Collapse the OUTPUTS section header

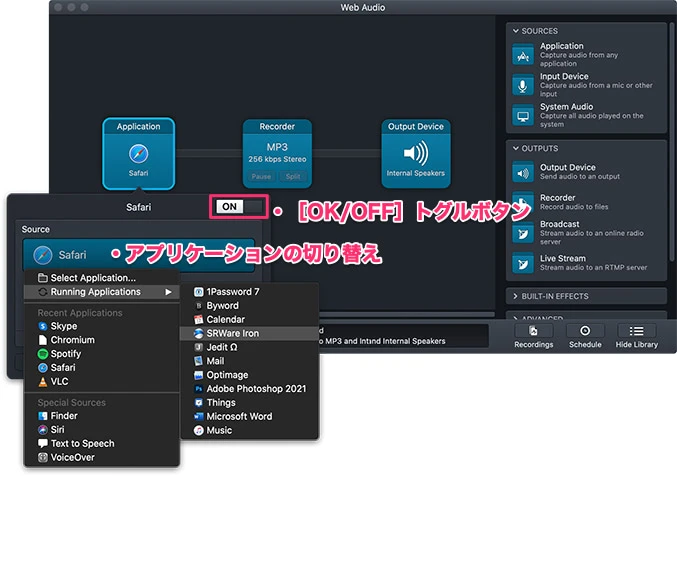point(540,149)
